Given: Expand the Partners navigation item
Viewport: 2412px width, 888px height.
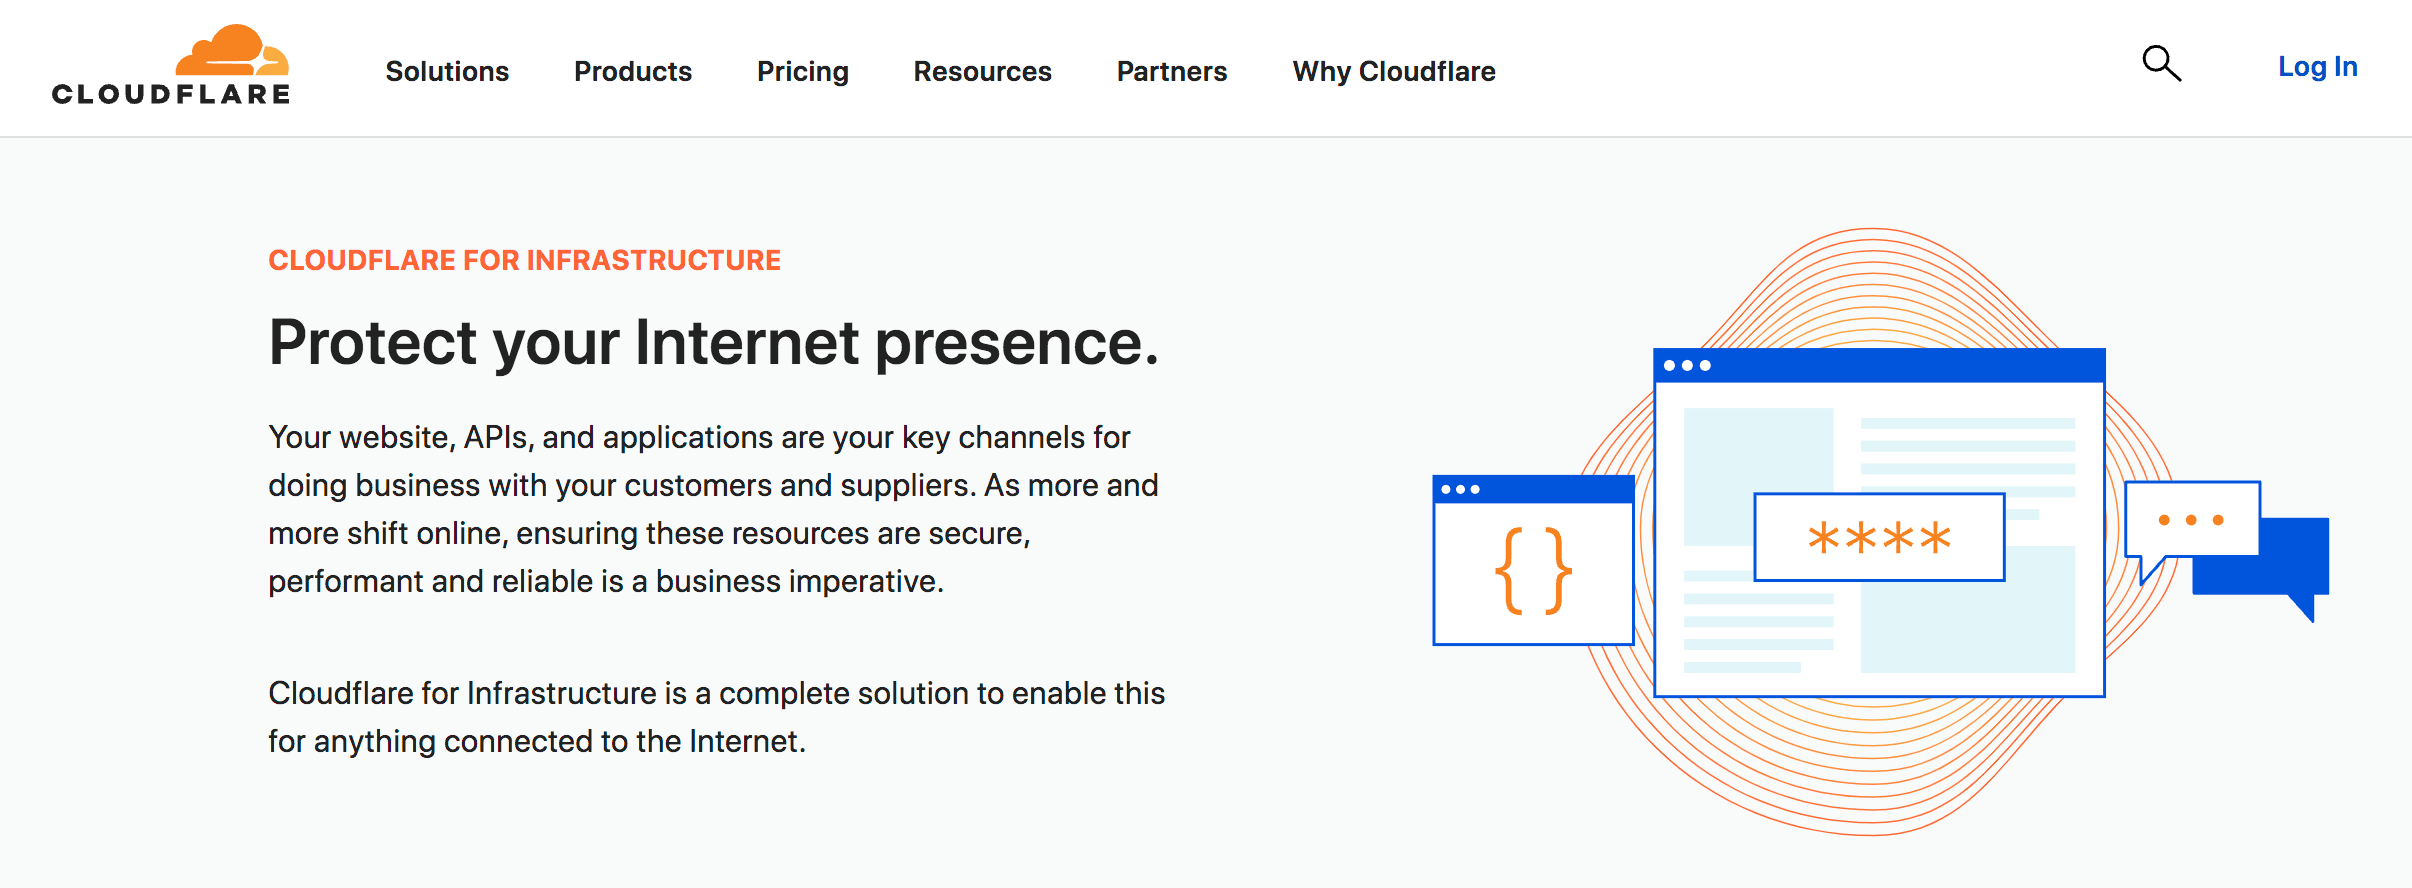Looking at the screenshot, I should pos(1172,71).
